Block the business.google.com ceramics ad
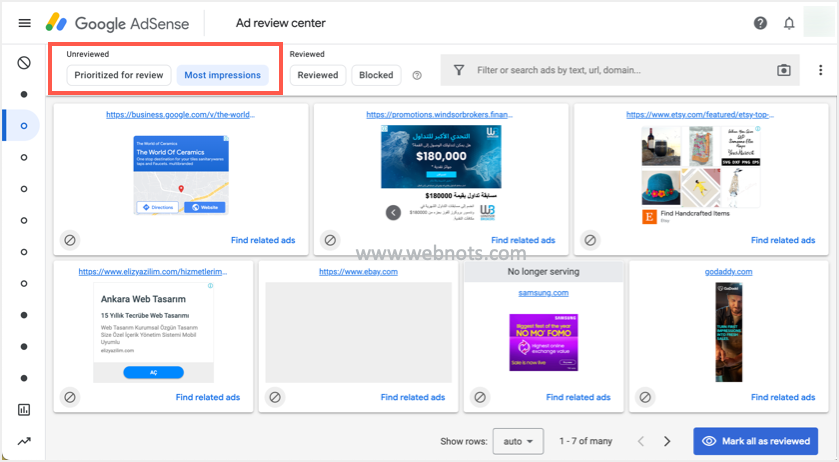 pos(70,240)
